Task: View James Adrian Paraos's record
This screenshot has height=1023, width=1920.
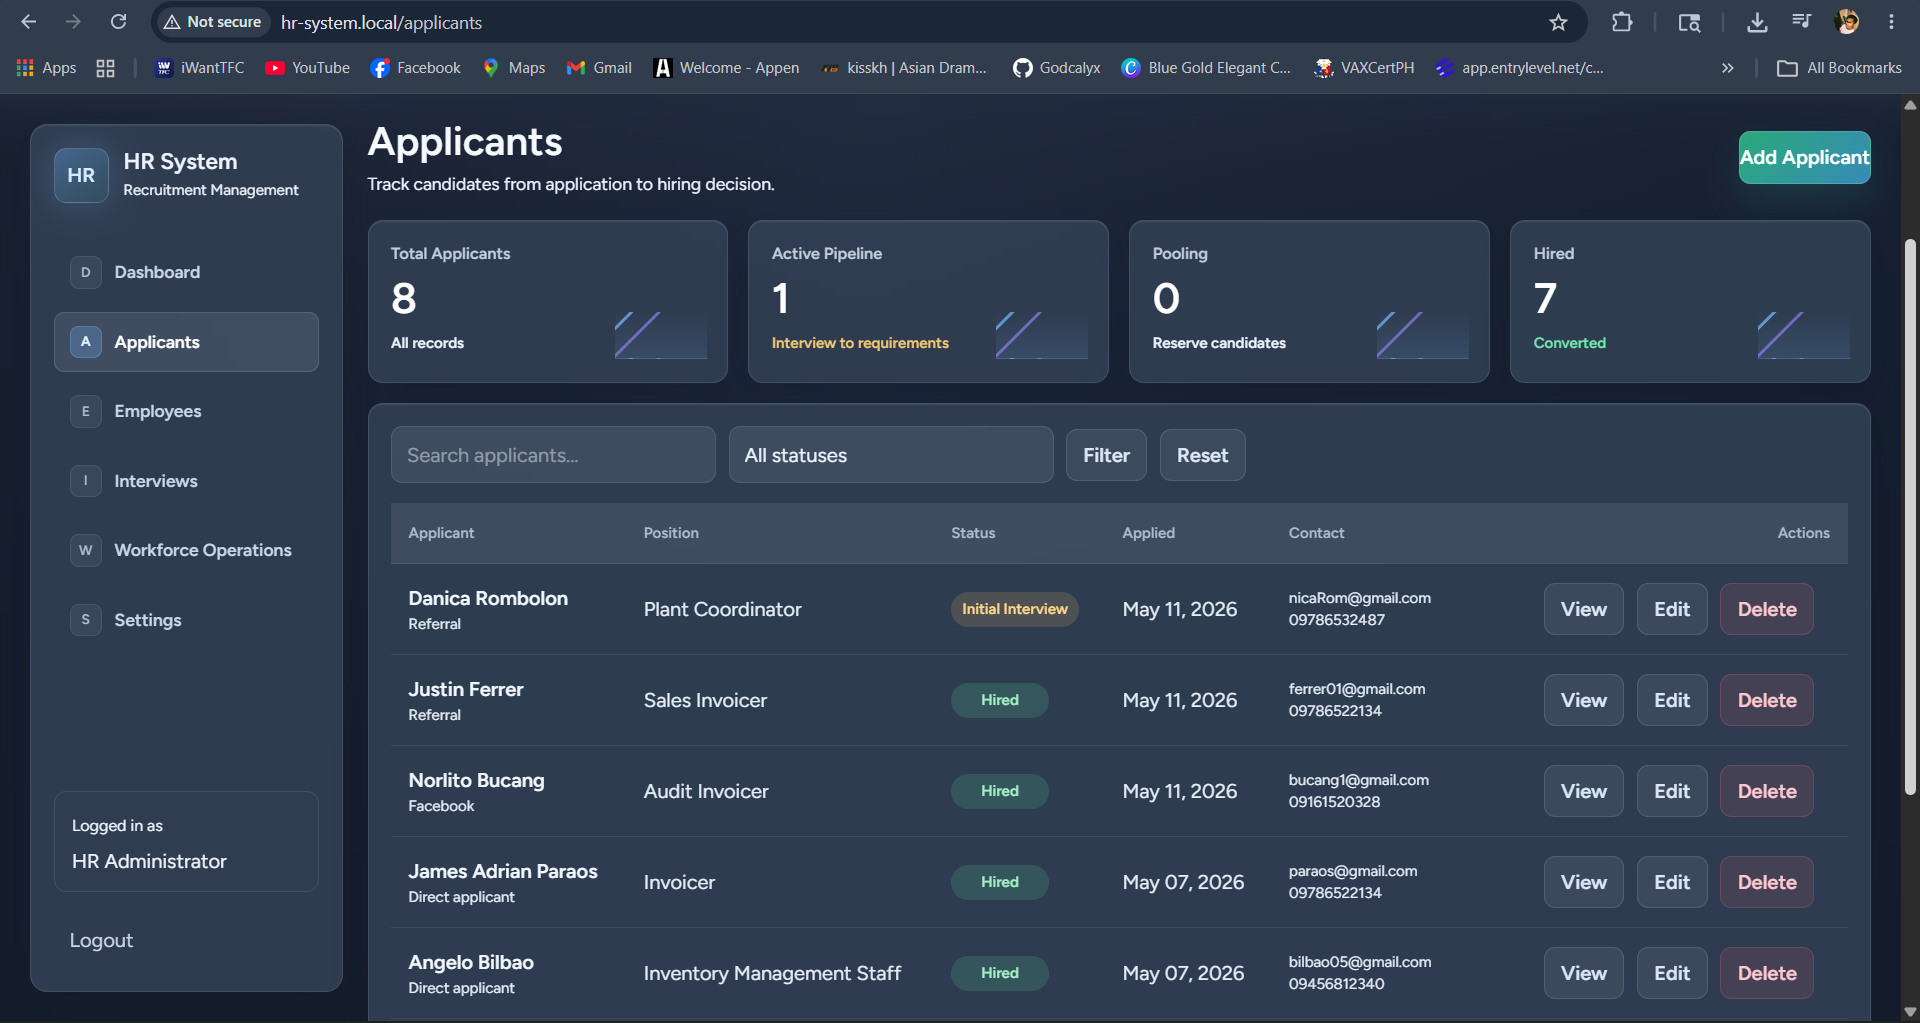Action: 1584,882
